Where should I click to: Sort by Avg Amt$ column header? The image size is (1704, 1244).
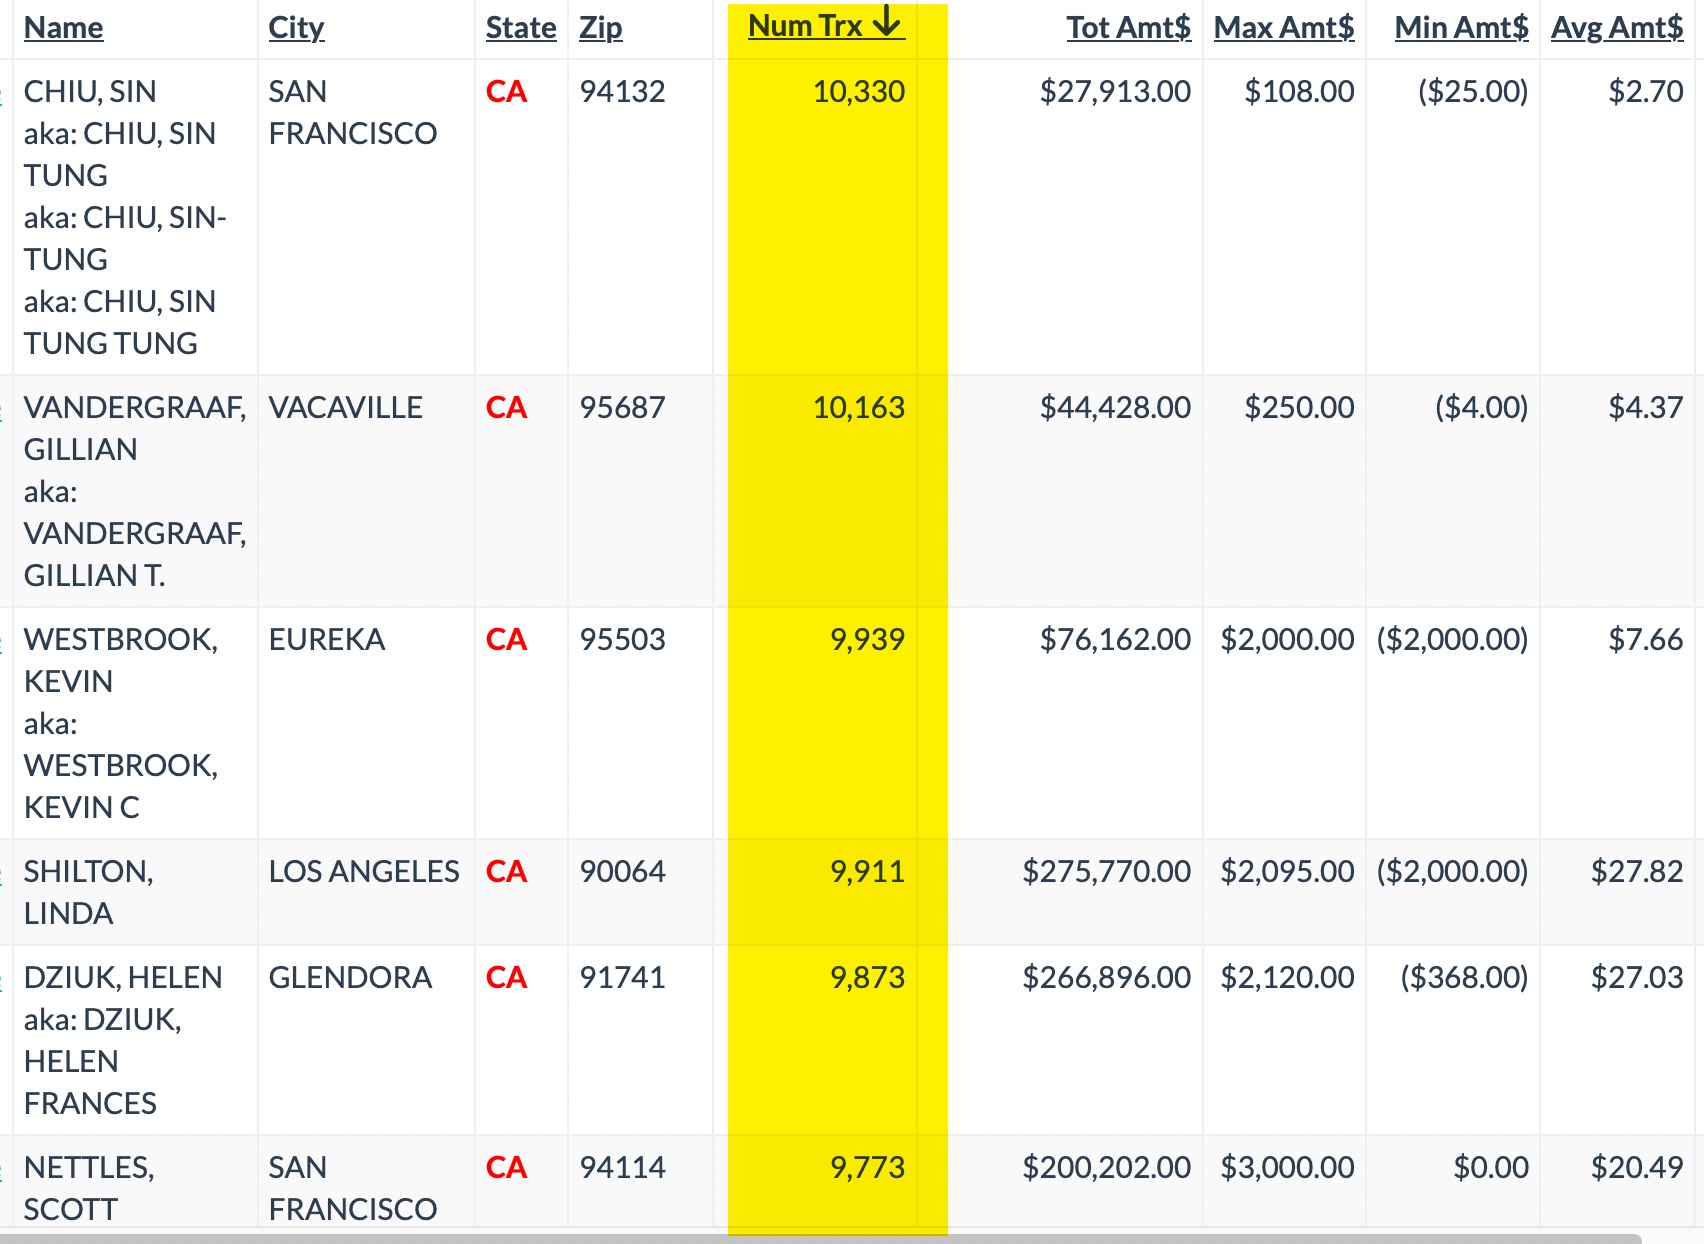click(1617, 28)
